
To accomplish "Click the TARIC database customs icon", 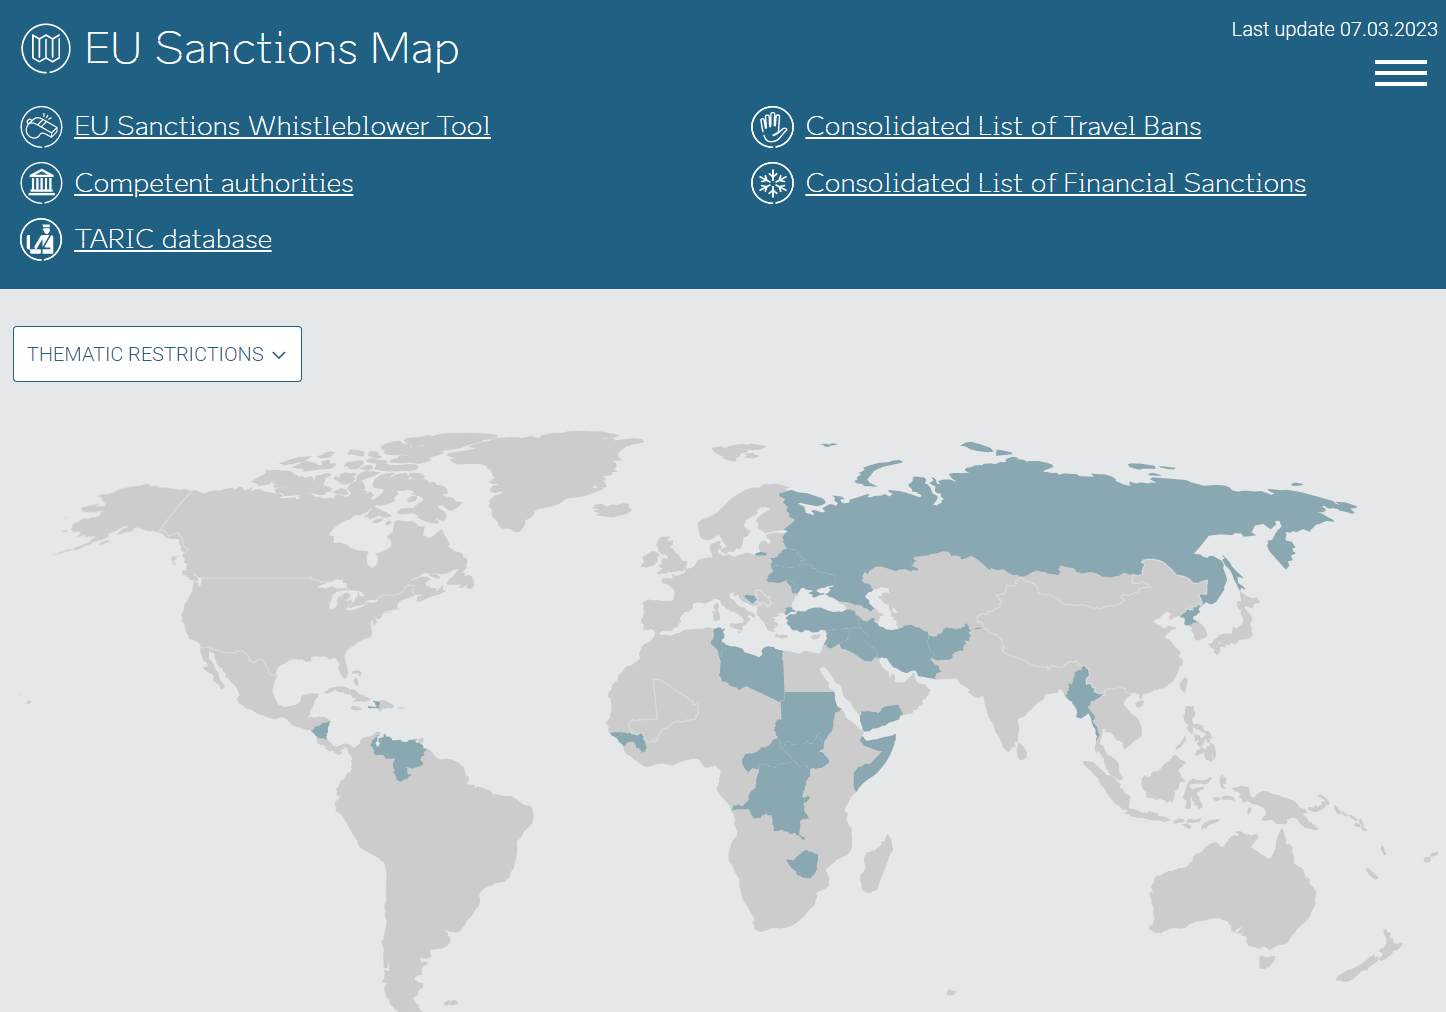I will tap(42, 239).
